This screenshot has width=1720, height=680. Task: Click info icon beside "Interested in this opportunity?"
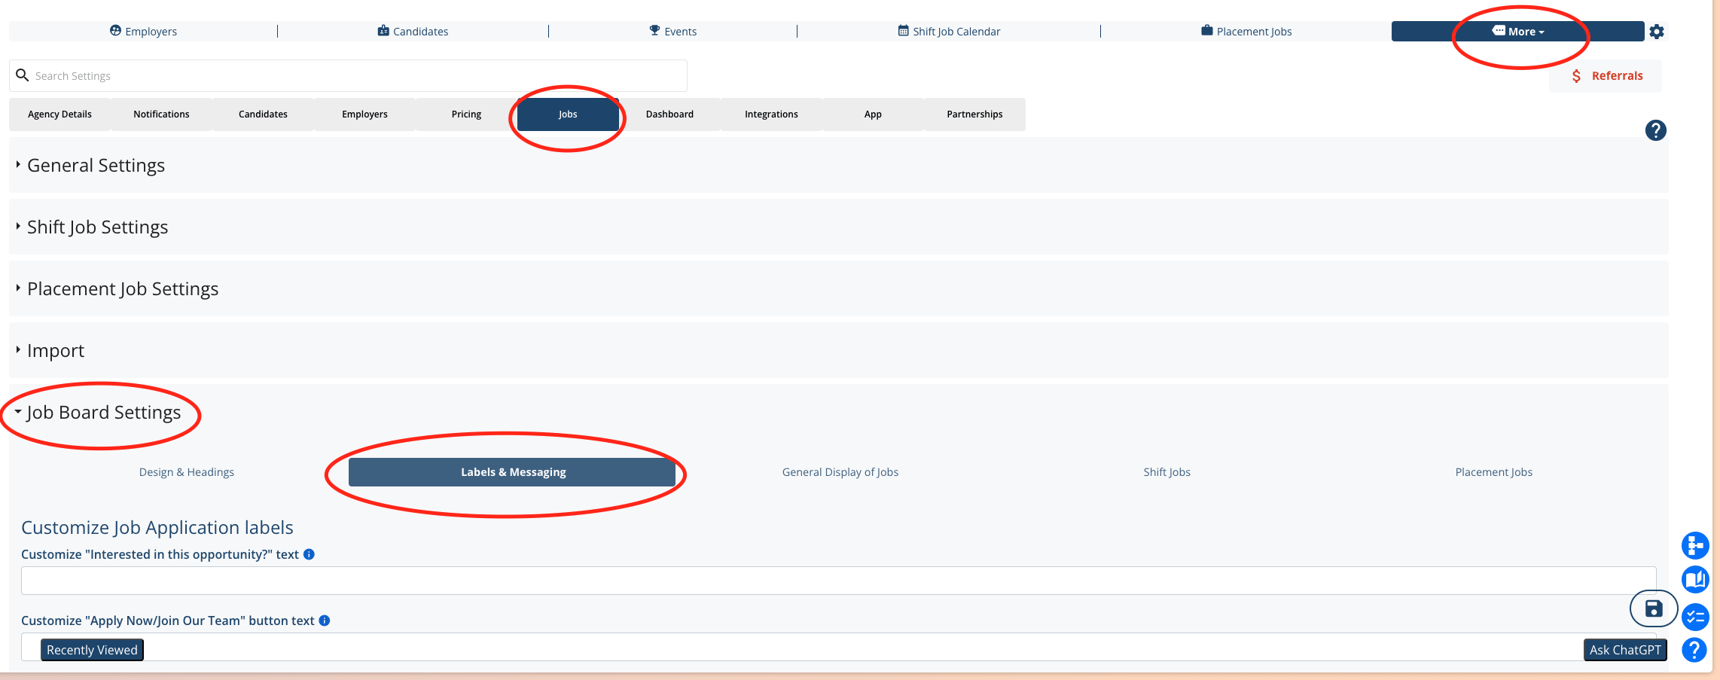309,554
